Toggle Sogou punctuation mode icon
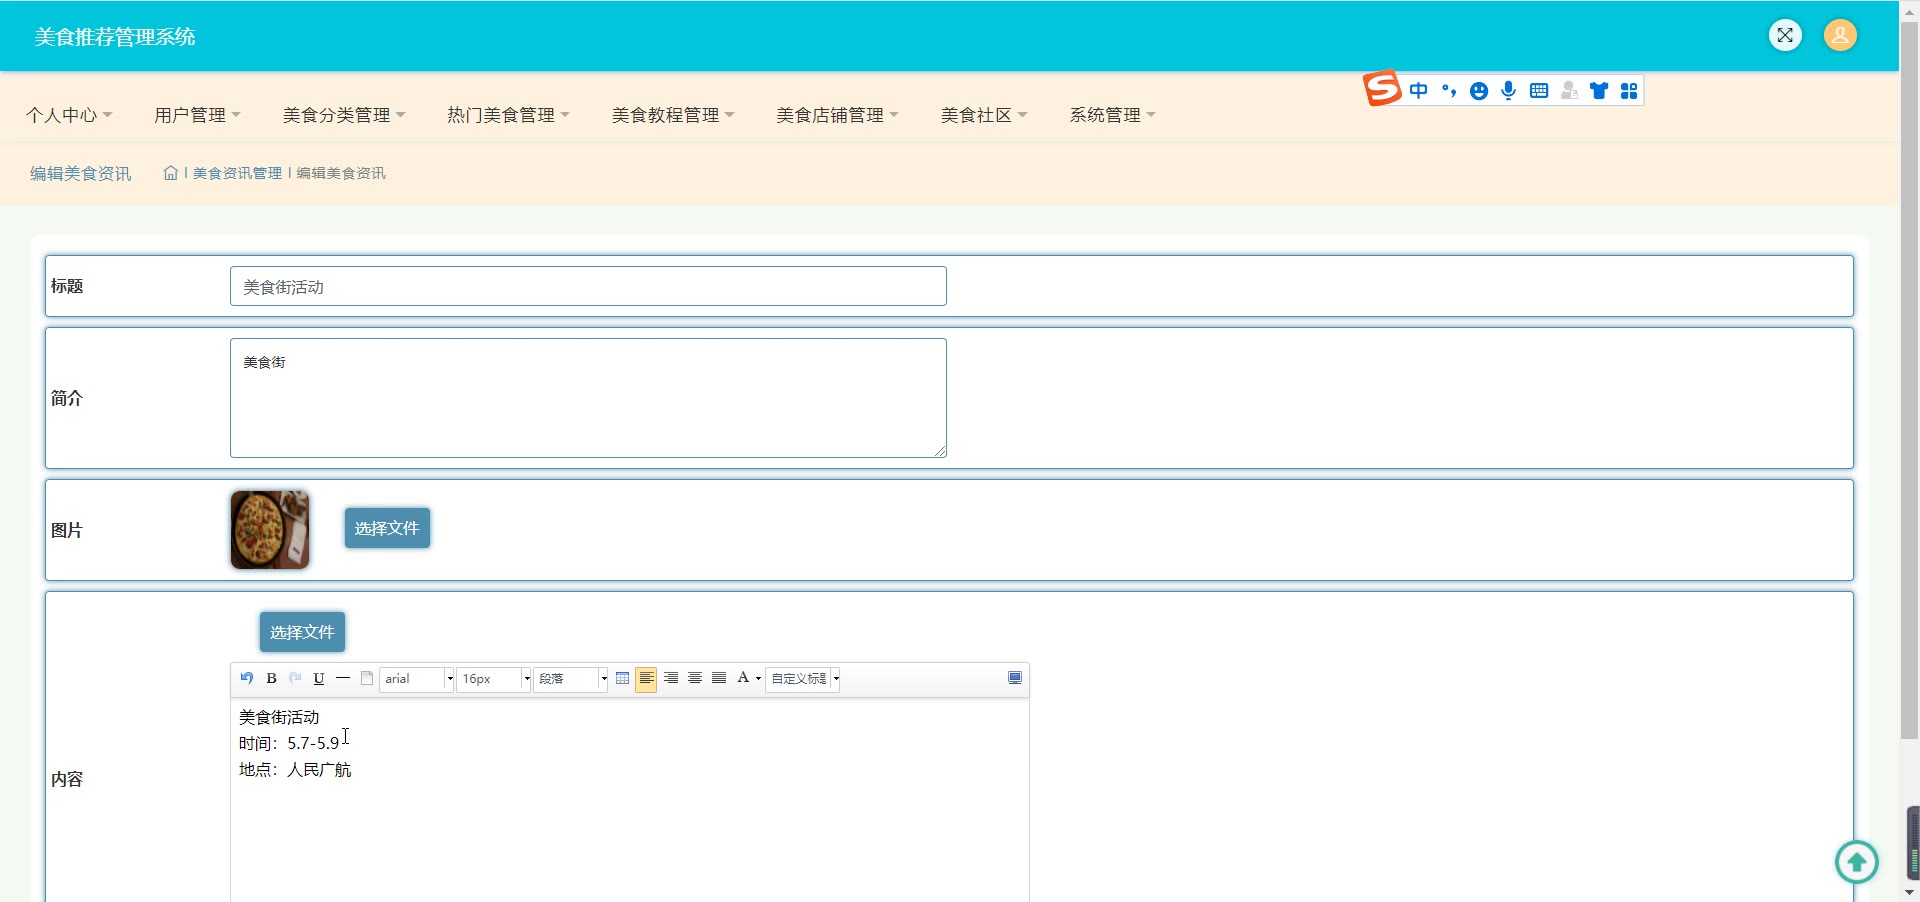Screen dimensions: 1920x902 coord(1449,91)
